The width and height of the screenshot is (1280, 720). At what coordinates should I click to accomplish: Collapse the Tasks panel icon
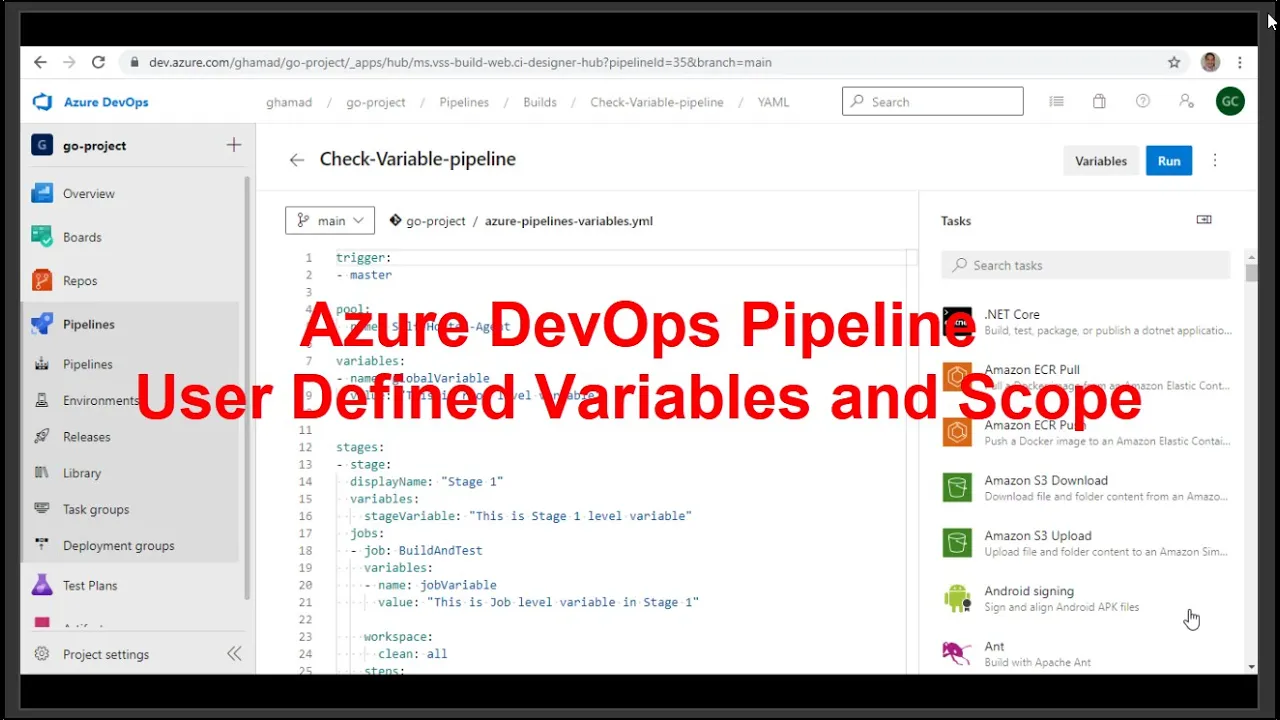[x=1204, y=220]
